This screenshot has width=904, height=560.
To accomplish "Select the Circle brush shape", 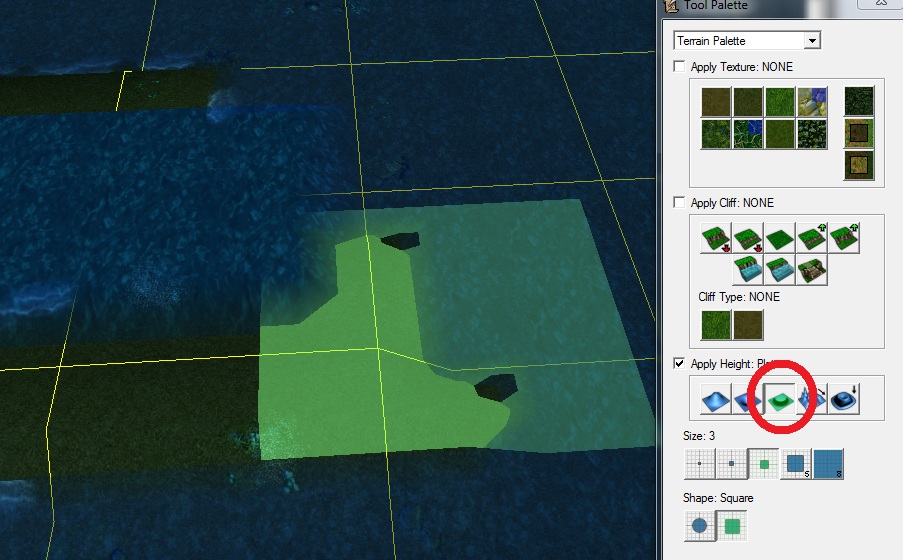I will [699, 526].
